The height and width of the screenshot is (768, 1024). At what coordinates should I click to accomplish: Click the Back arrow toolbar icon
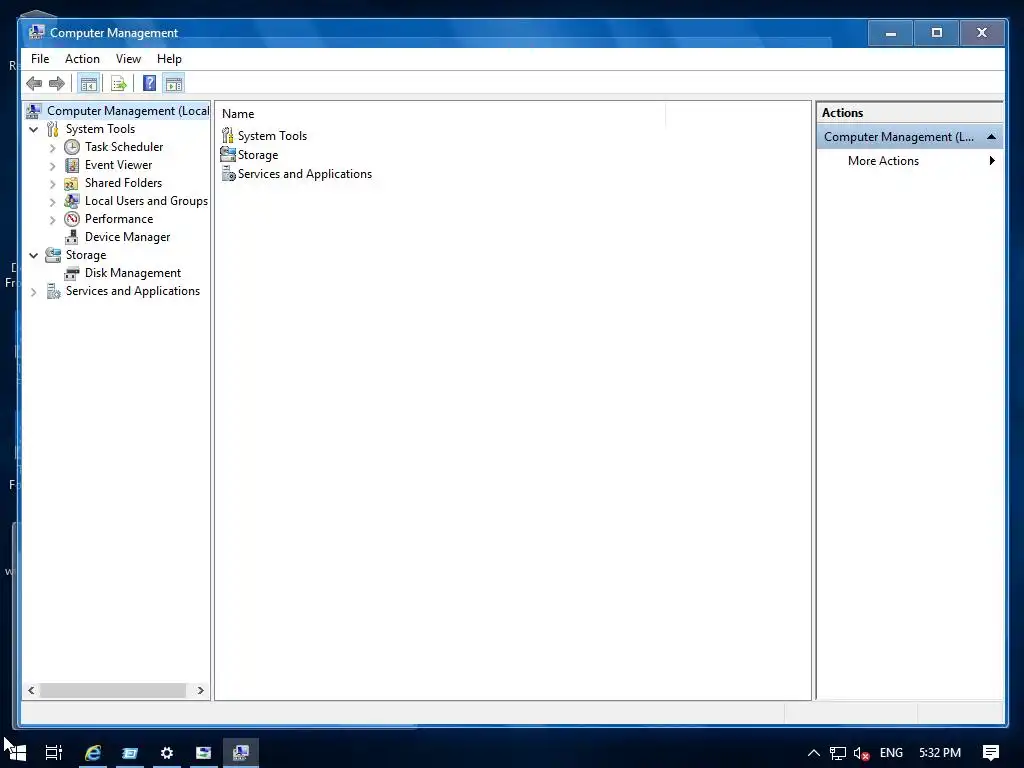tap(34, 84)
